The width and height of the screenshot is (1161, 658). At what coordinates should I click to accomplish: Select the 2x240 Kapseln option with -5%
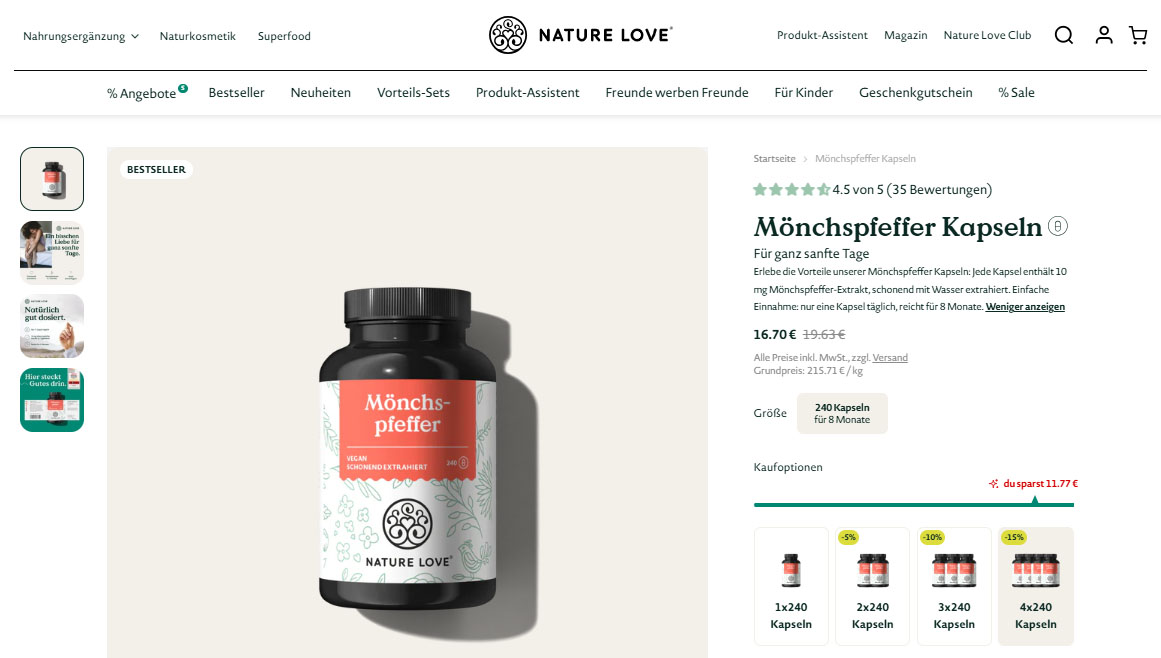pyautogui.click(x=872, y=586)
